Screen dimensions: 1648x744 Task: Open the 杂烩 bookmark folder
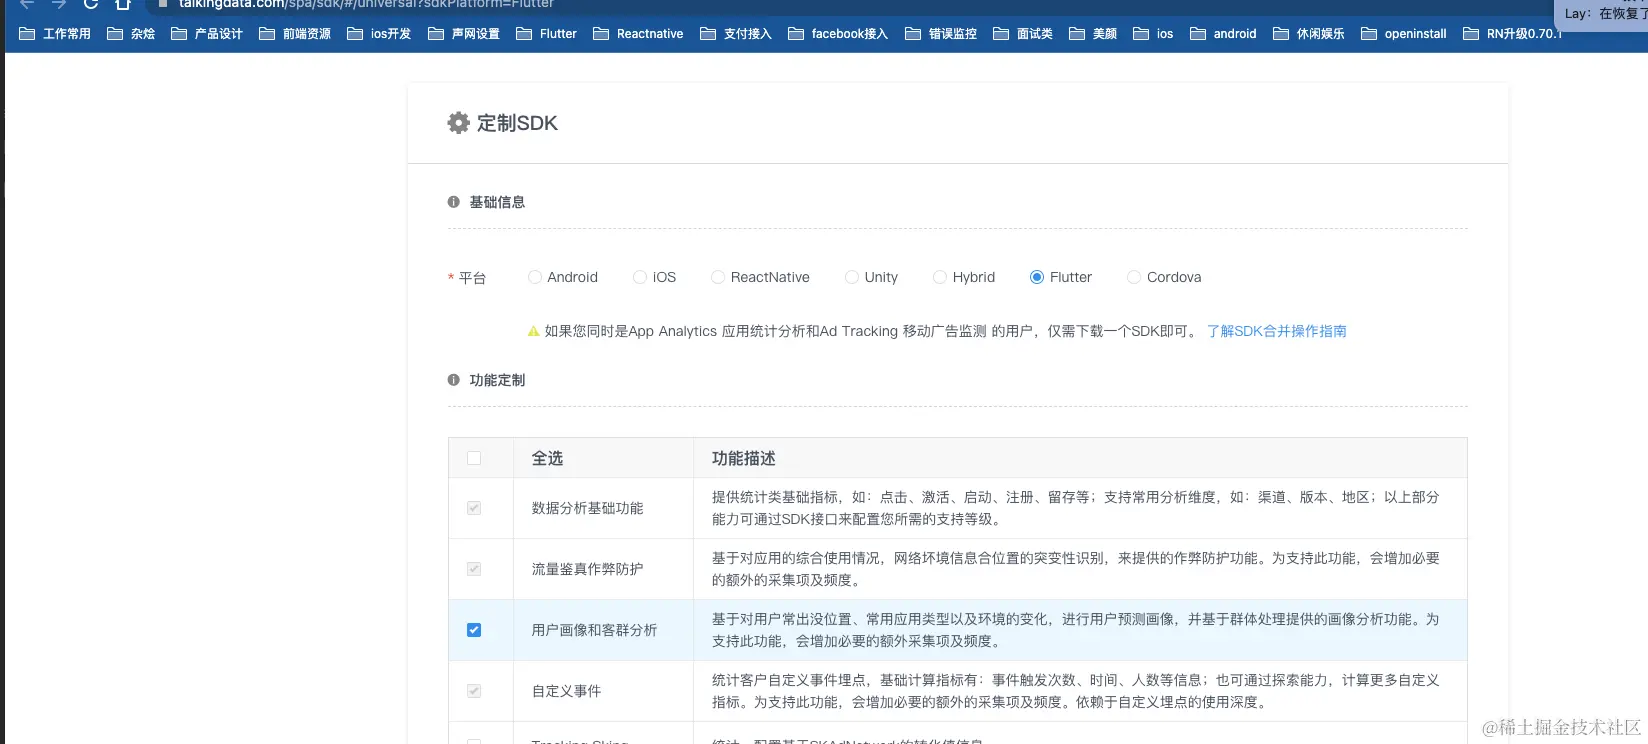tap(131, 34)
